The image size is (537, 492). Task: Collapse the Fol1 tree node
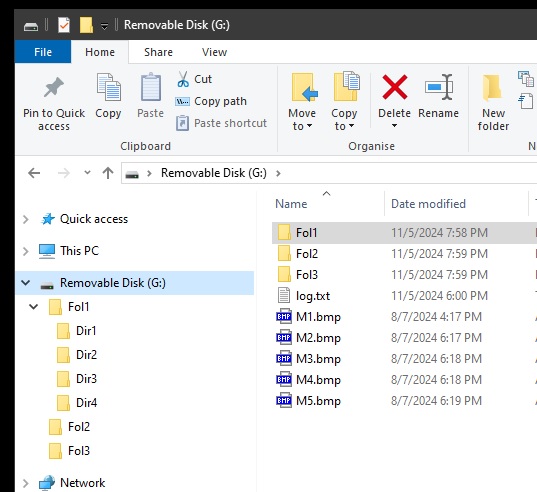point(34,306)
